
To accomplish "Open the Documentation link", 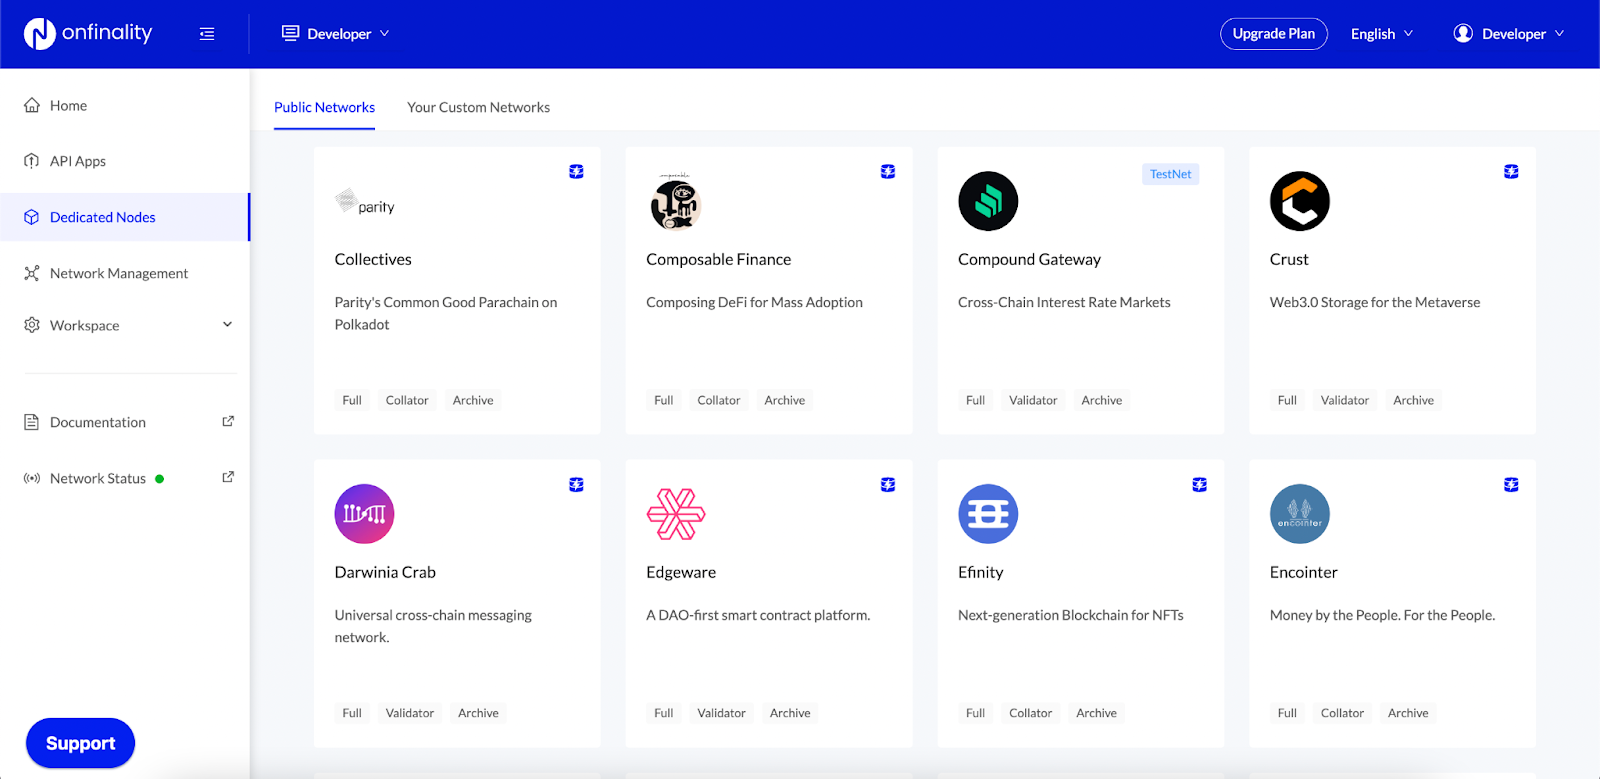I will click(98, 422).
